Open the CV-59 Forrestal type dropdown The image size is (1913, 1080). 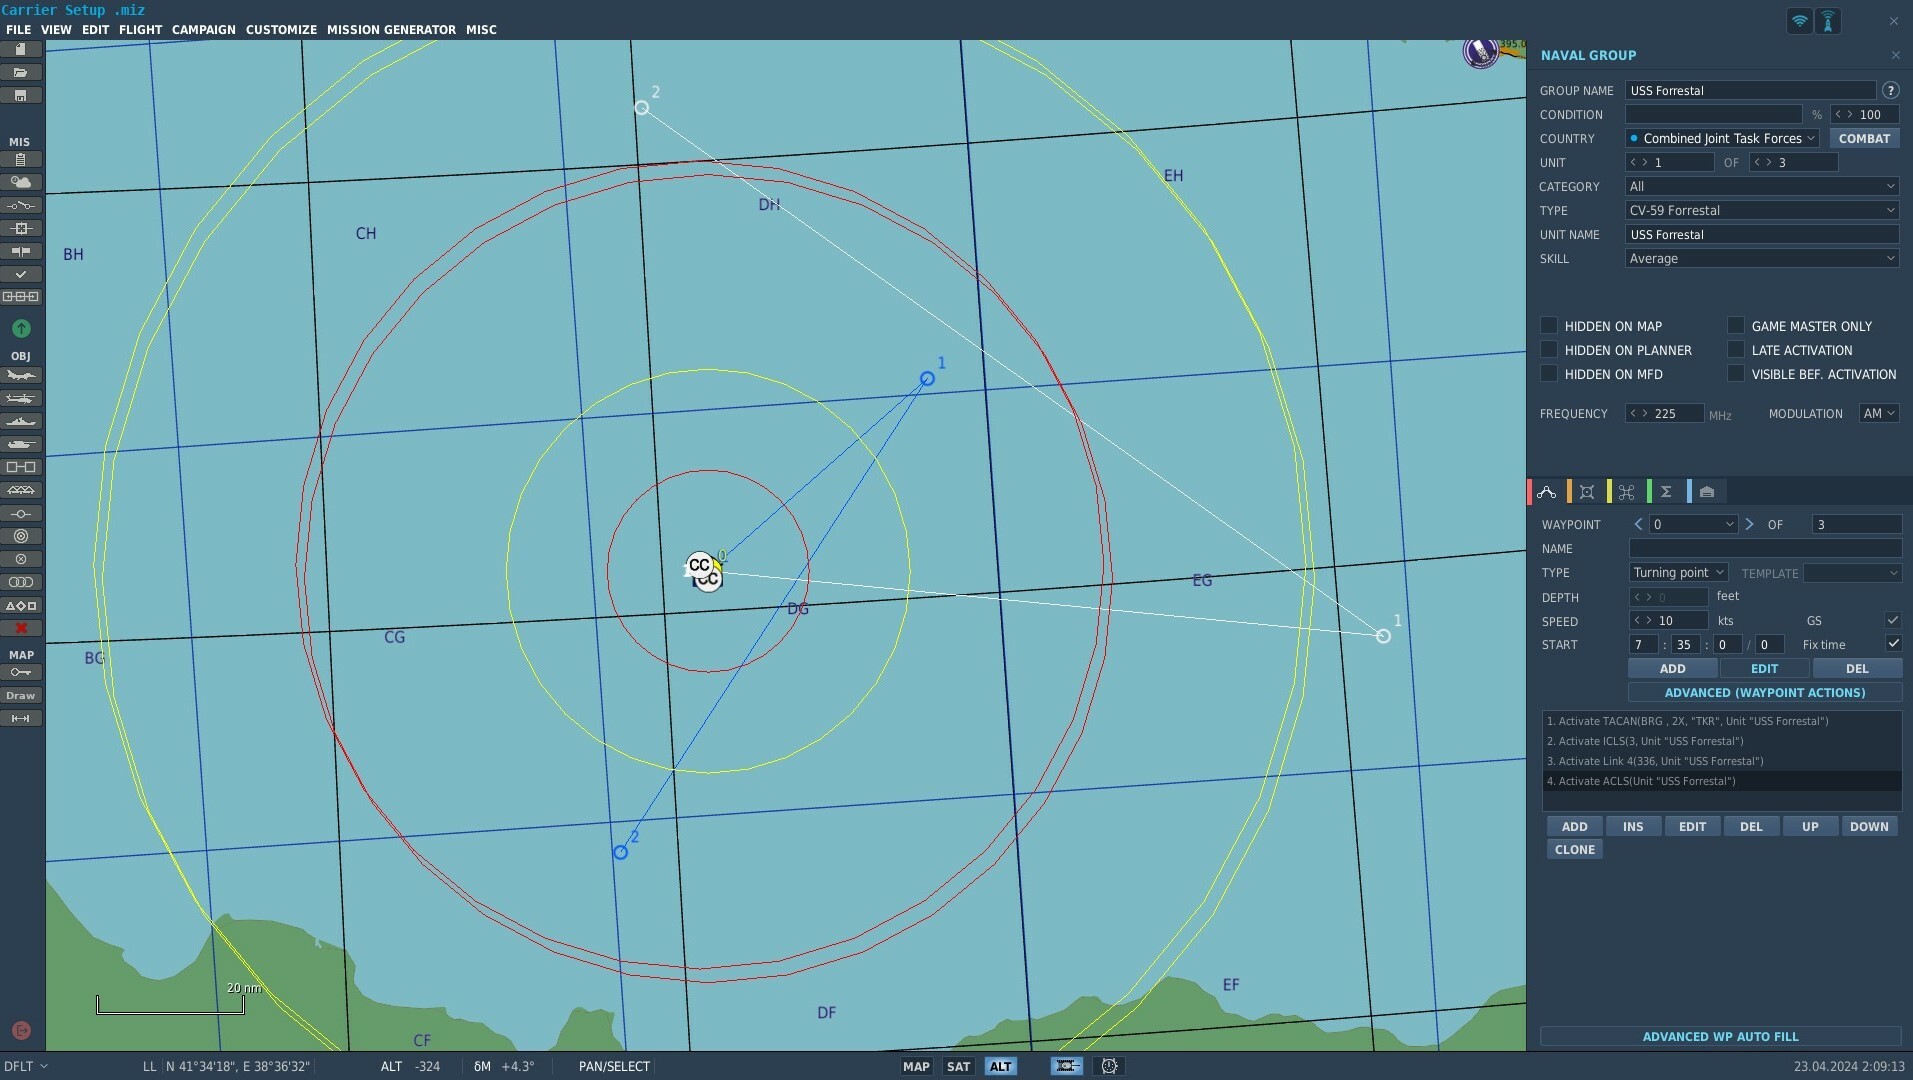(1762, 210)
